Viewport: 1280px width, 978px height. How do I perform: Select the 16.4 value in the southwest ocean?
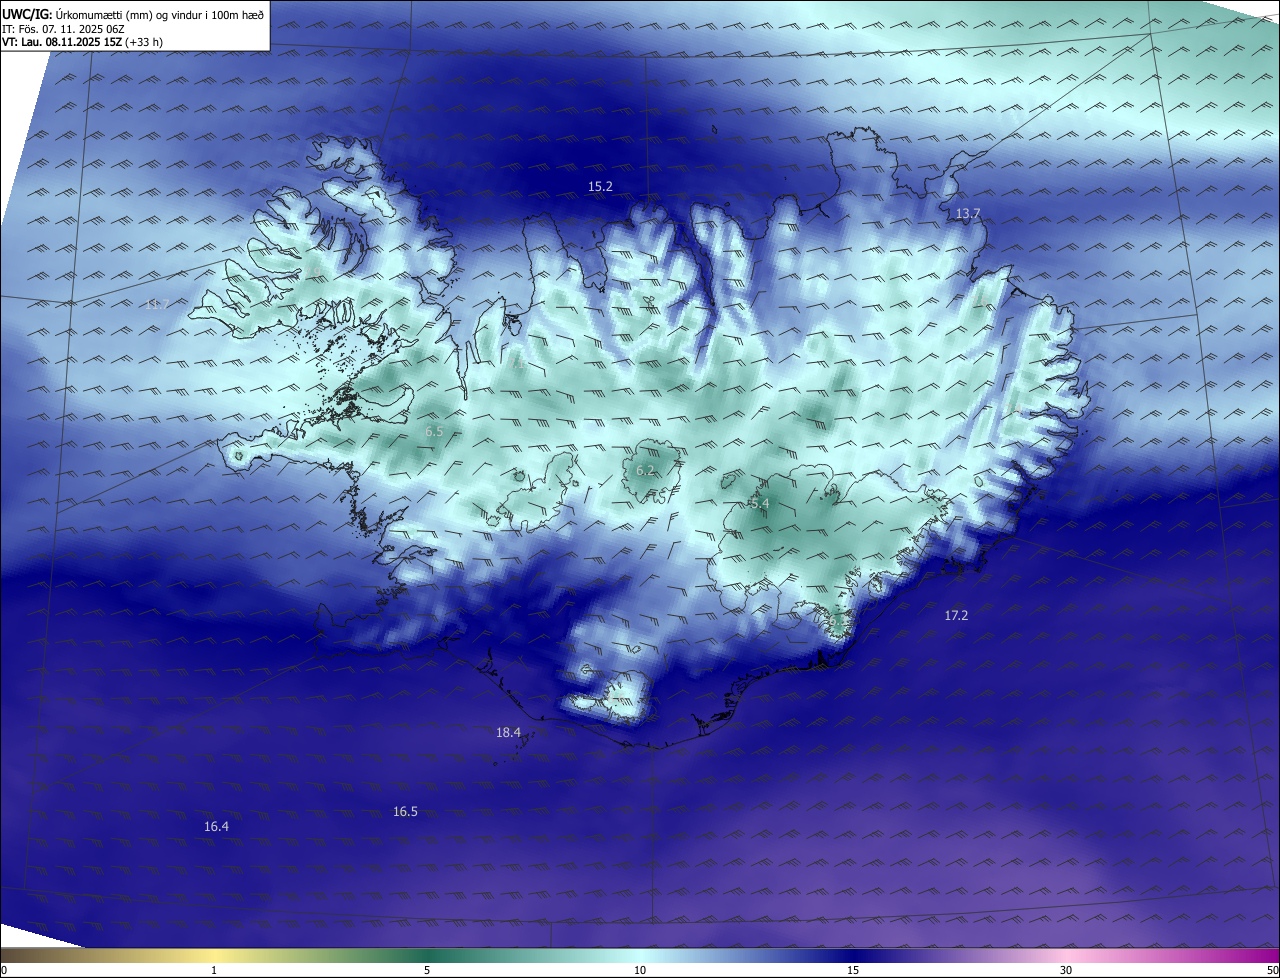coord(216,827)
